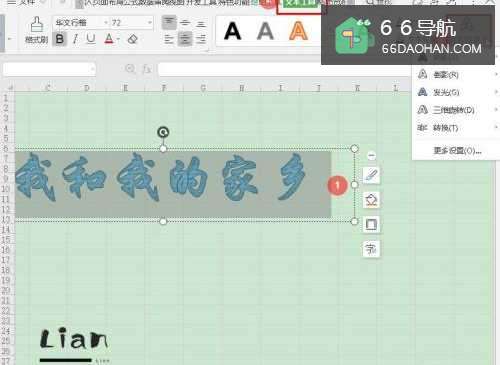Open font color dropdown arrow

pos(118,40)
